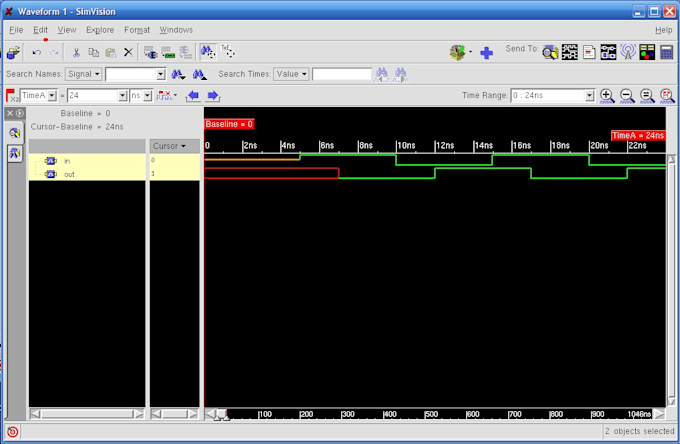This screenshot has width=680, height=444.
Task: Click the blue plus add icon
Action: (487, 53)
